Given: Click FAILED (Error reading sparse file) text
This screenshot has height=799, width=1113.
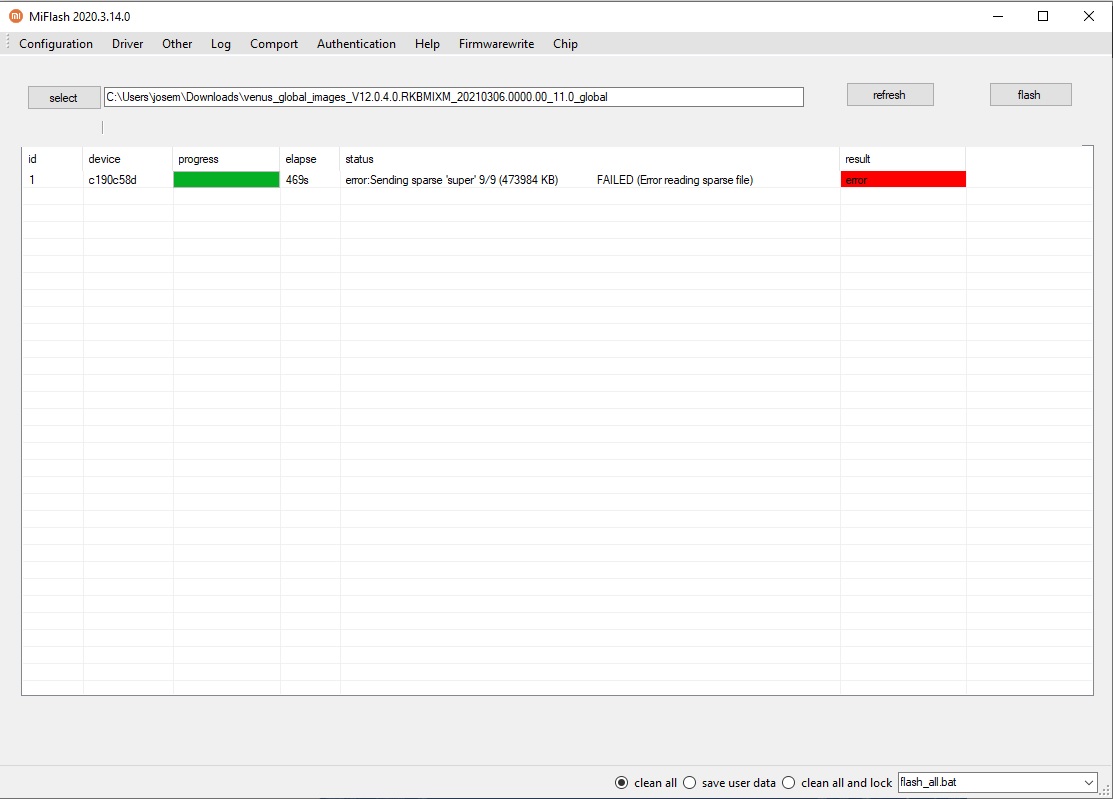Looking at the screenshot, I should [675, 180].
